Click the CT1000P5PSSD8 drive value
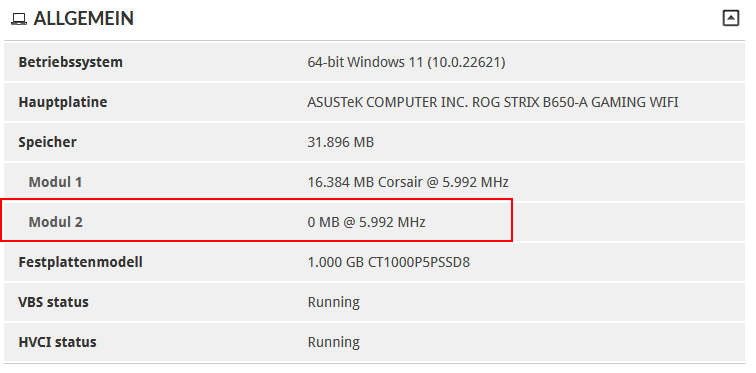756x373 pixels. point(389,262)
